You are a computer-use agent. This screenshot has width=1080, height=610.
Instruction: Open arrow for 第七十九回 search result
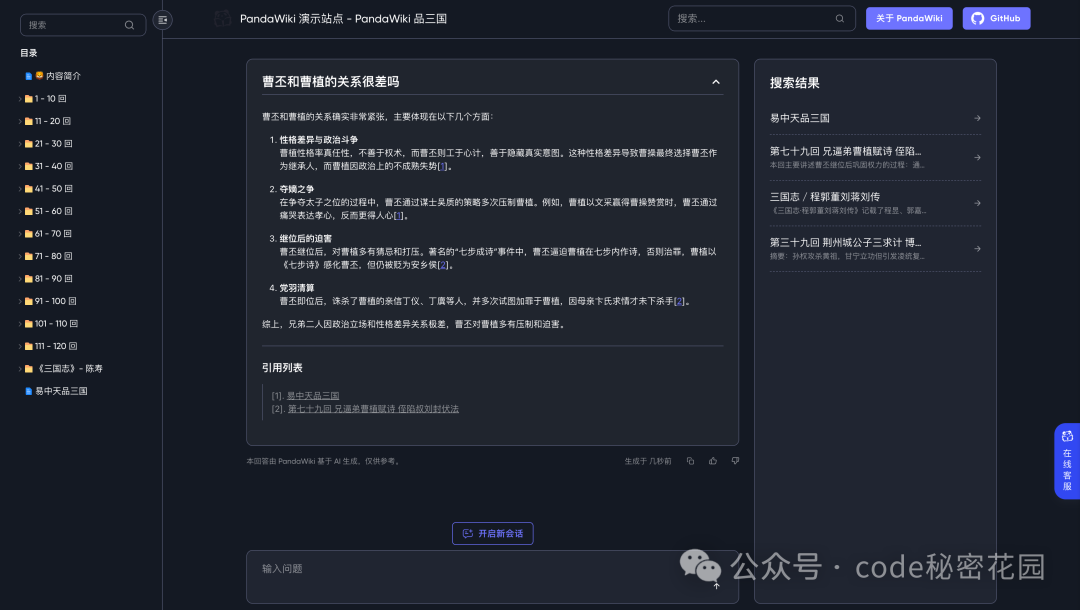(x=977, y=158)
